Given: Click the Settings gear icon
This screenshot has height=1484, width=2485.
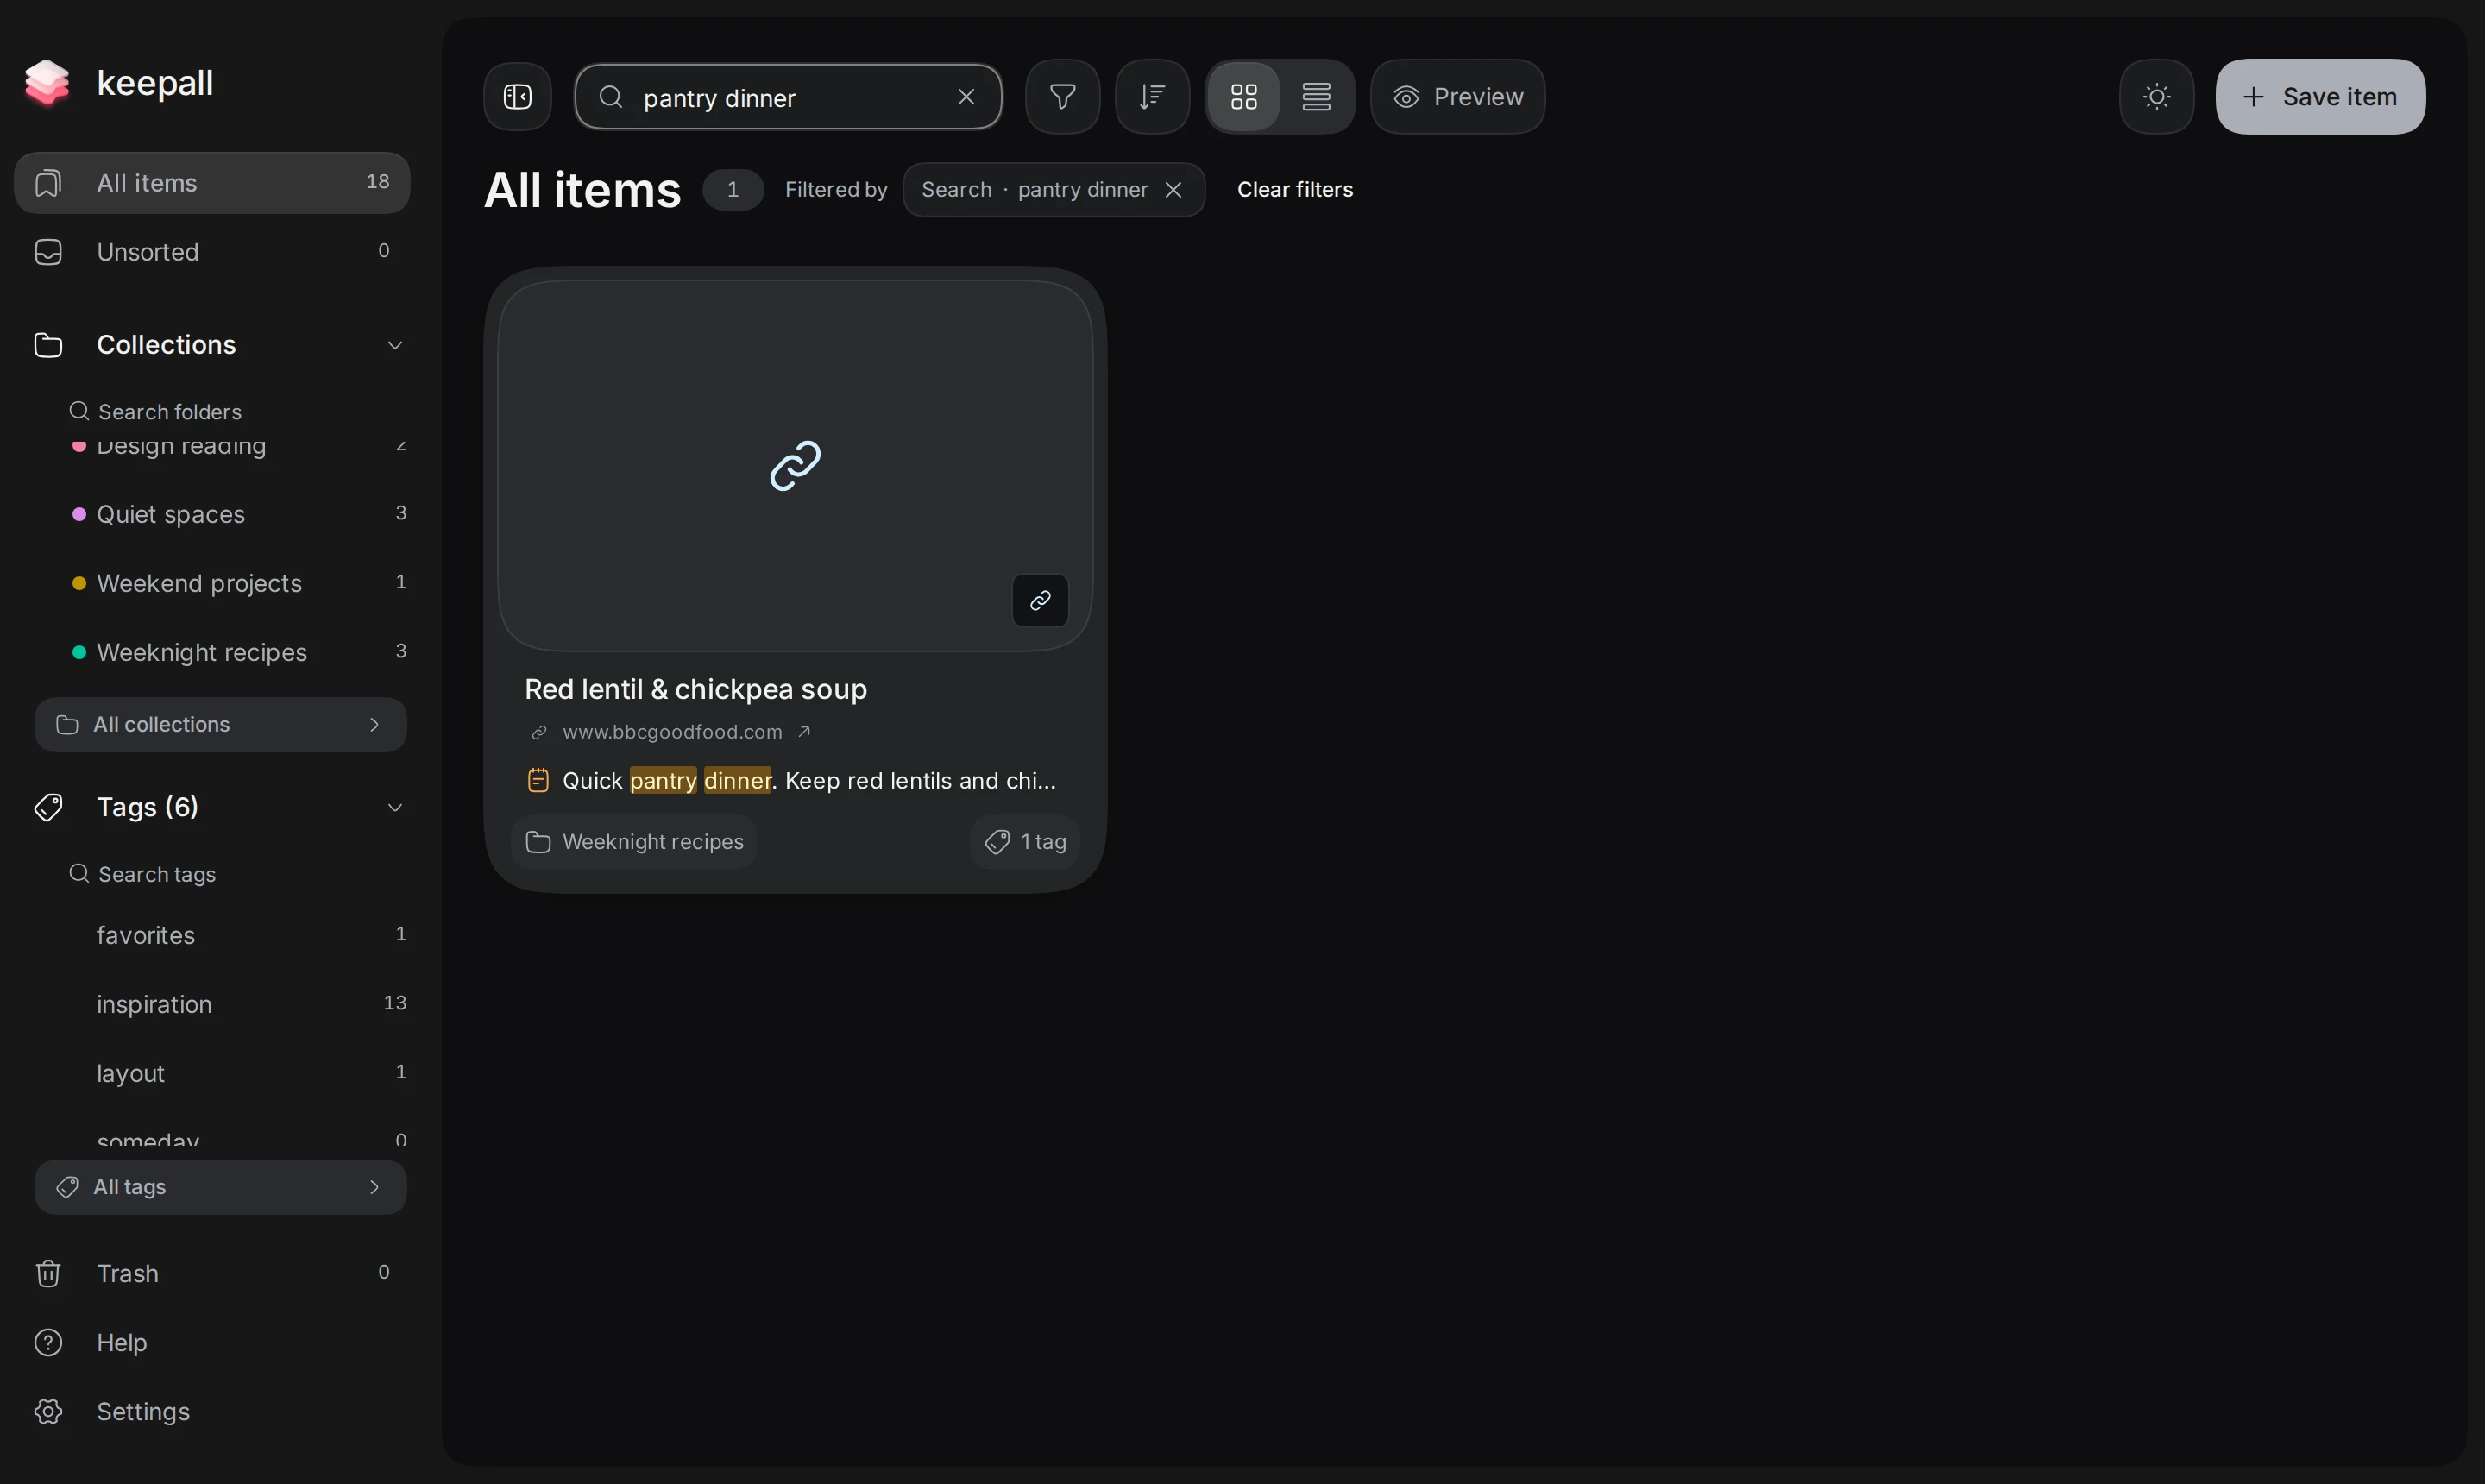Looking at the screenshot, I should (48, 1411).
